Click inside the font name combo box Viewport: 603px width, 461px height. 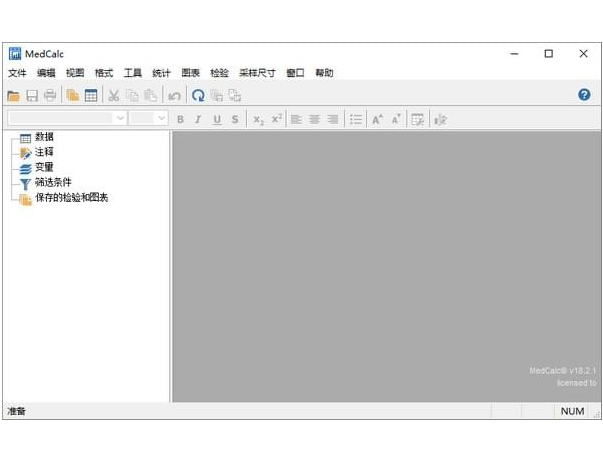click(62, 118)
